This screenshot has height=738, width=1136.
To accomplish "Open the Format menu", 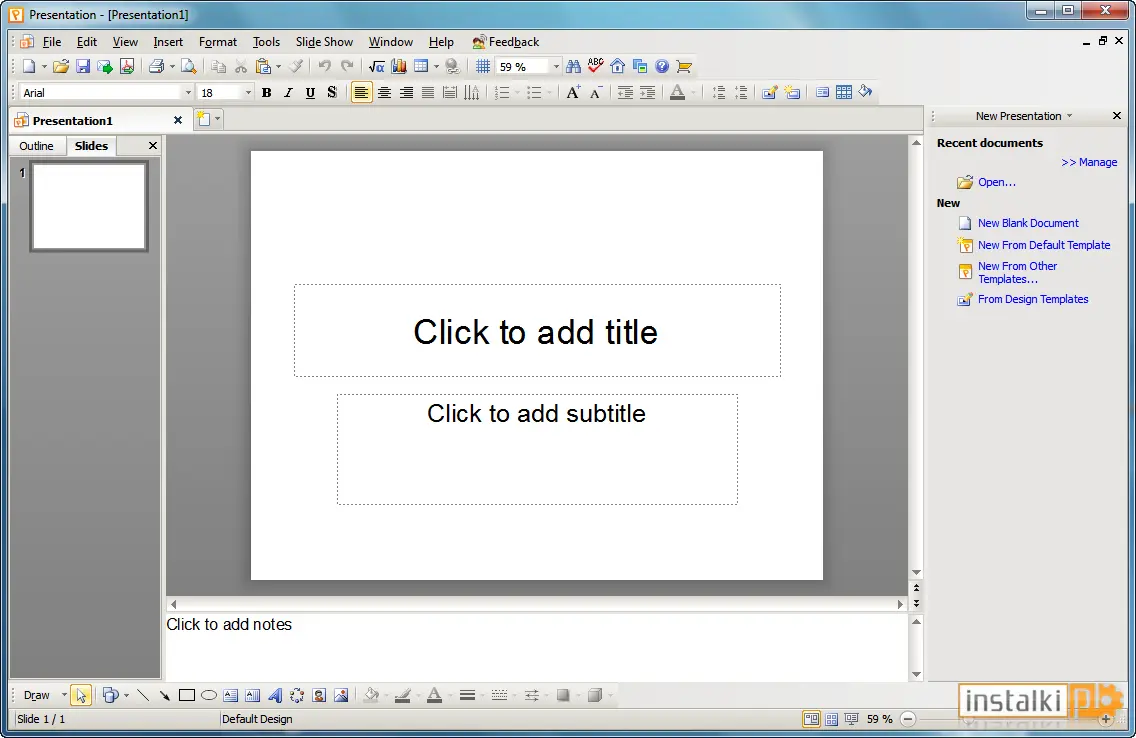I will (218, 42).
